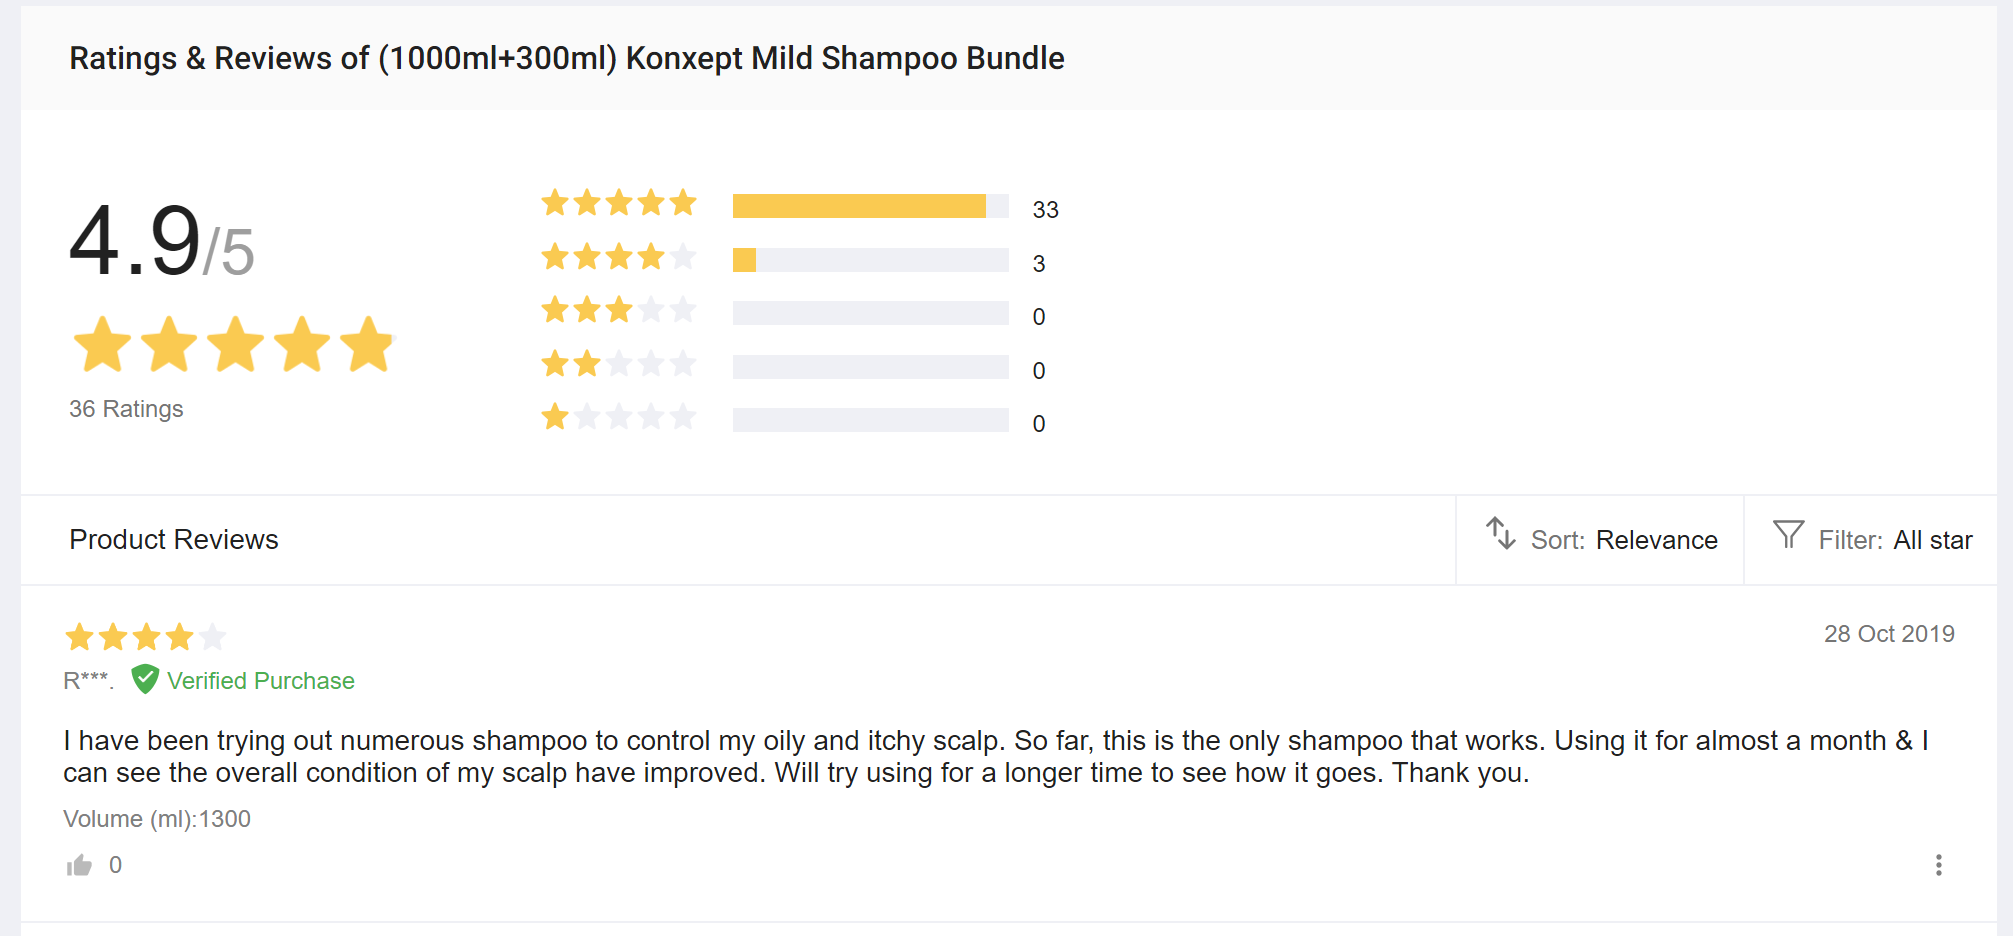Click the one-star rating row stars
This screenshot has height=936, width=2013.
[618, 416]
